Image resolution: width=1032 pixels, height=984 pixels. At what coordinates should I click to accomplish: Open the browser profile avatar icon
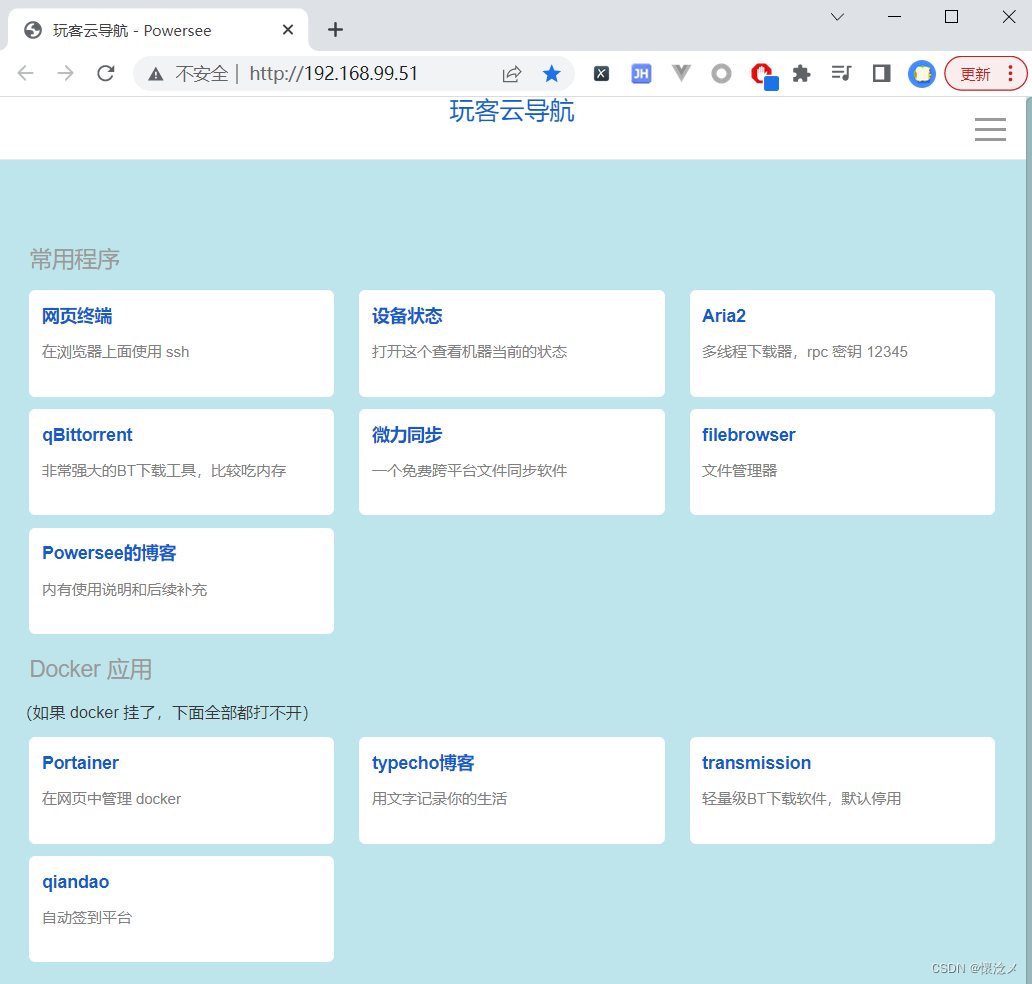point(921,73)
